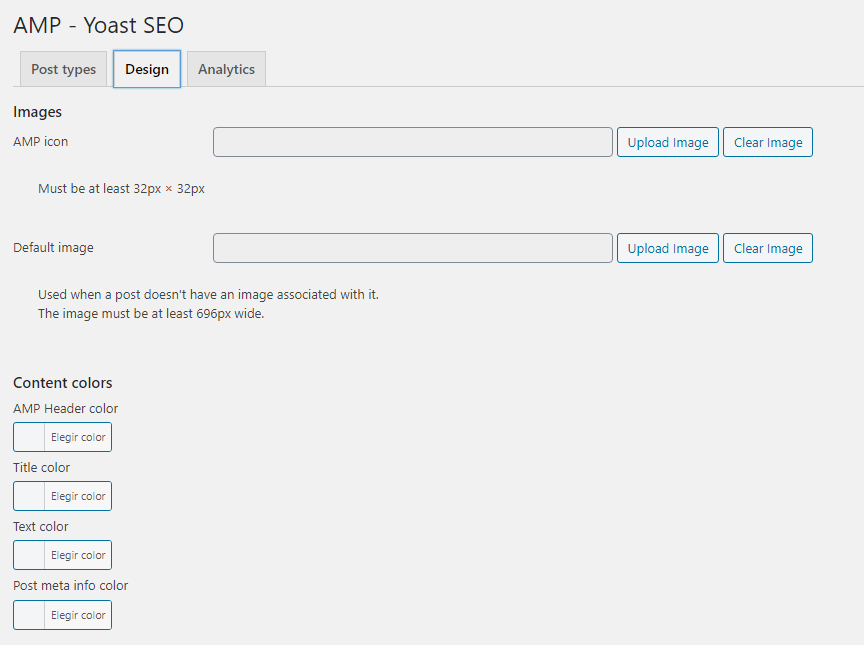Viewport: 864px width, 645px height.
Task: Switch to the Post types tab
Action: pyautogui.click(x=63, y=69)
